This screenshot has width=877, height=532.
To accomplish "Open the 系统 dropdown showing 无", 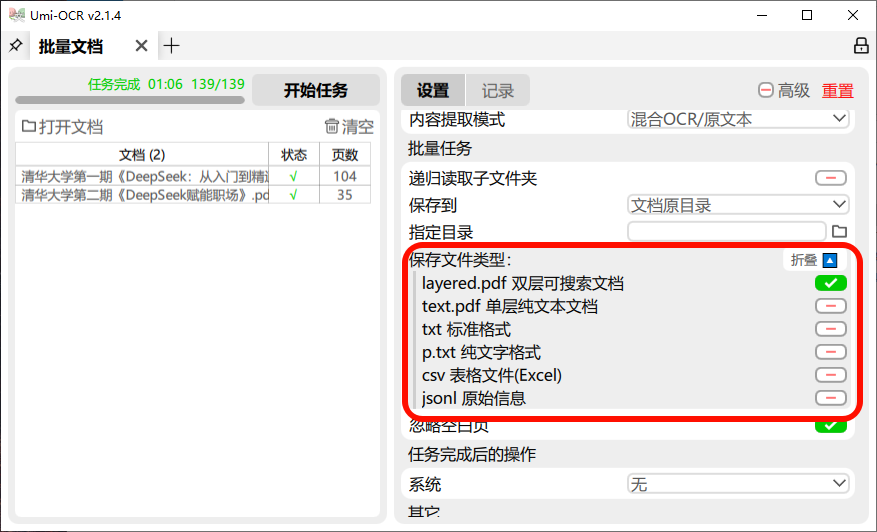I will 738,484.
